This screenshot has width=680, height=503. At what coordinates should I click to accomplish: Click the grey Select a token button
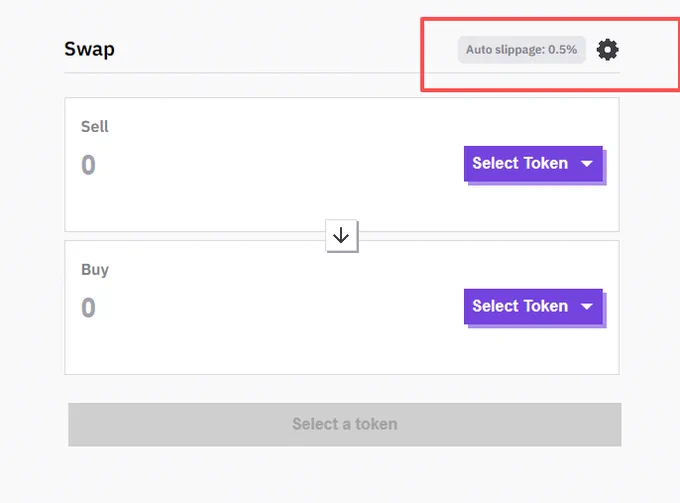tap(345, 425)
